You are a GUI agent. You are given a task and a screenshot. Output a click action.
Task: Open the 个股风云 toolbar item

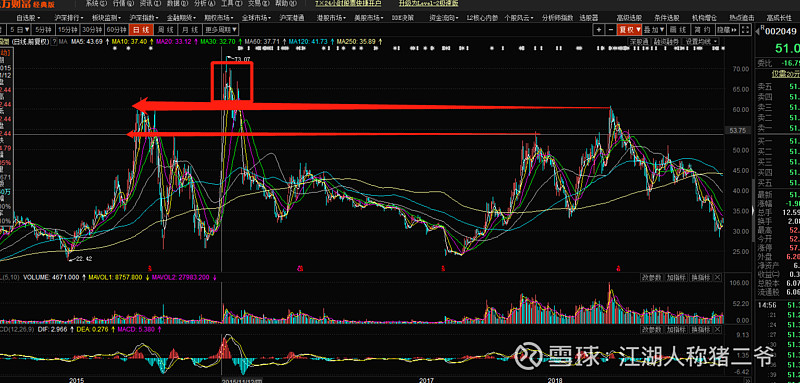click(x=518, y=17)
